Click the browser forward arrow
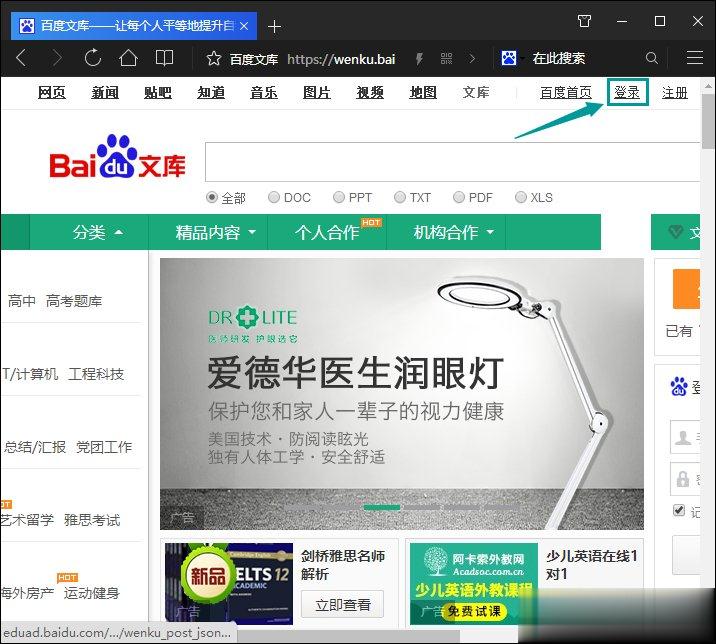The height and width of the screenshot is (644, 716). point(57,58)
